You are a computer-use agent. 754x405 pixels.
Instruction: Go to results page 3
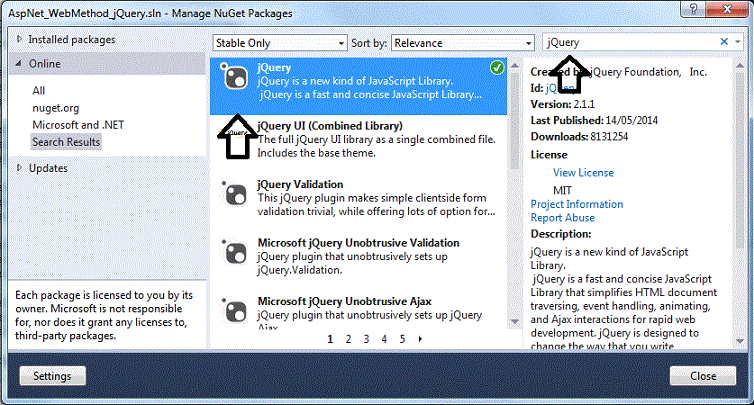(x=366, y=339)
